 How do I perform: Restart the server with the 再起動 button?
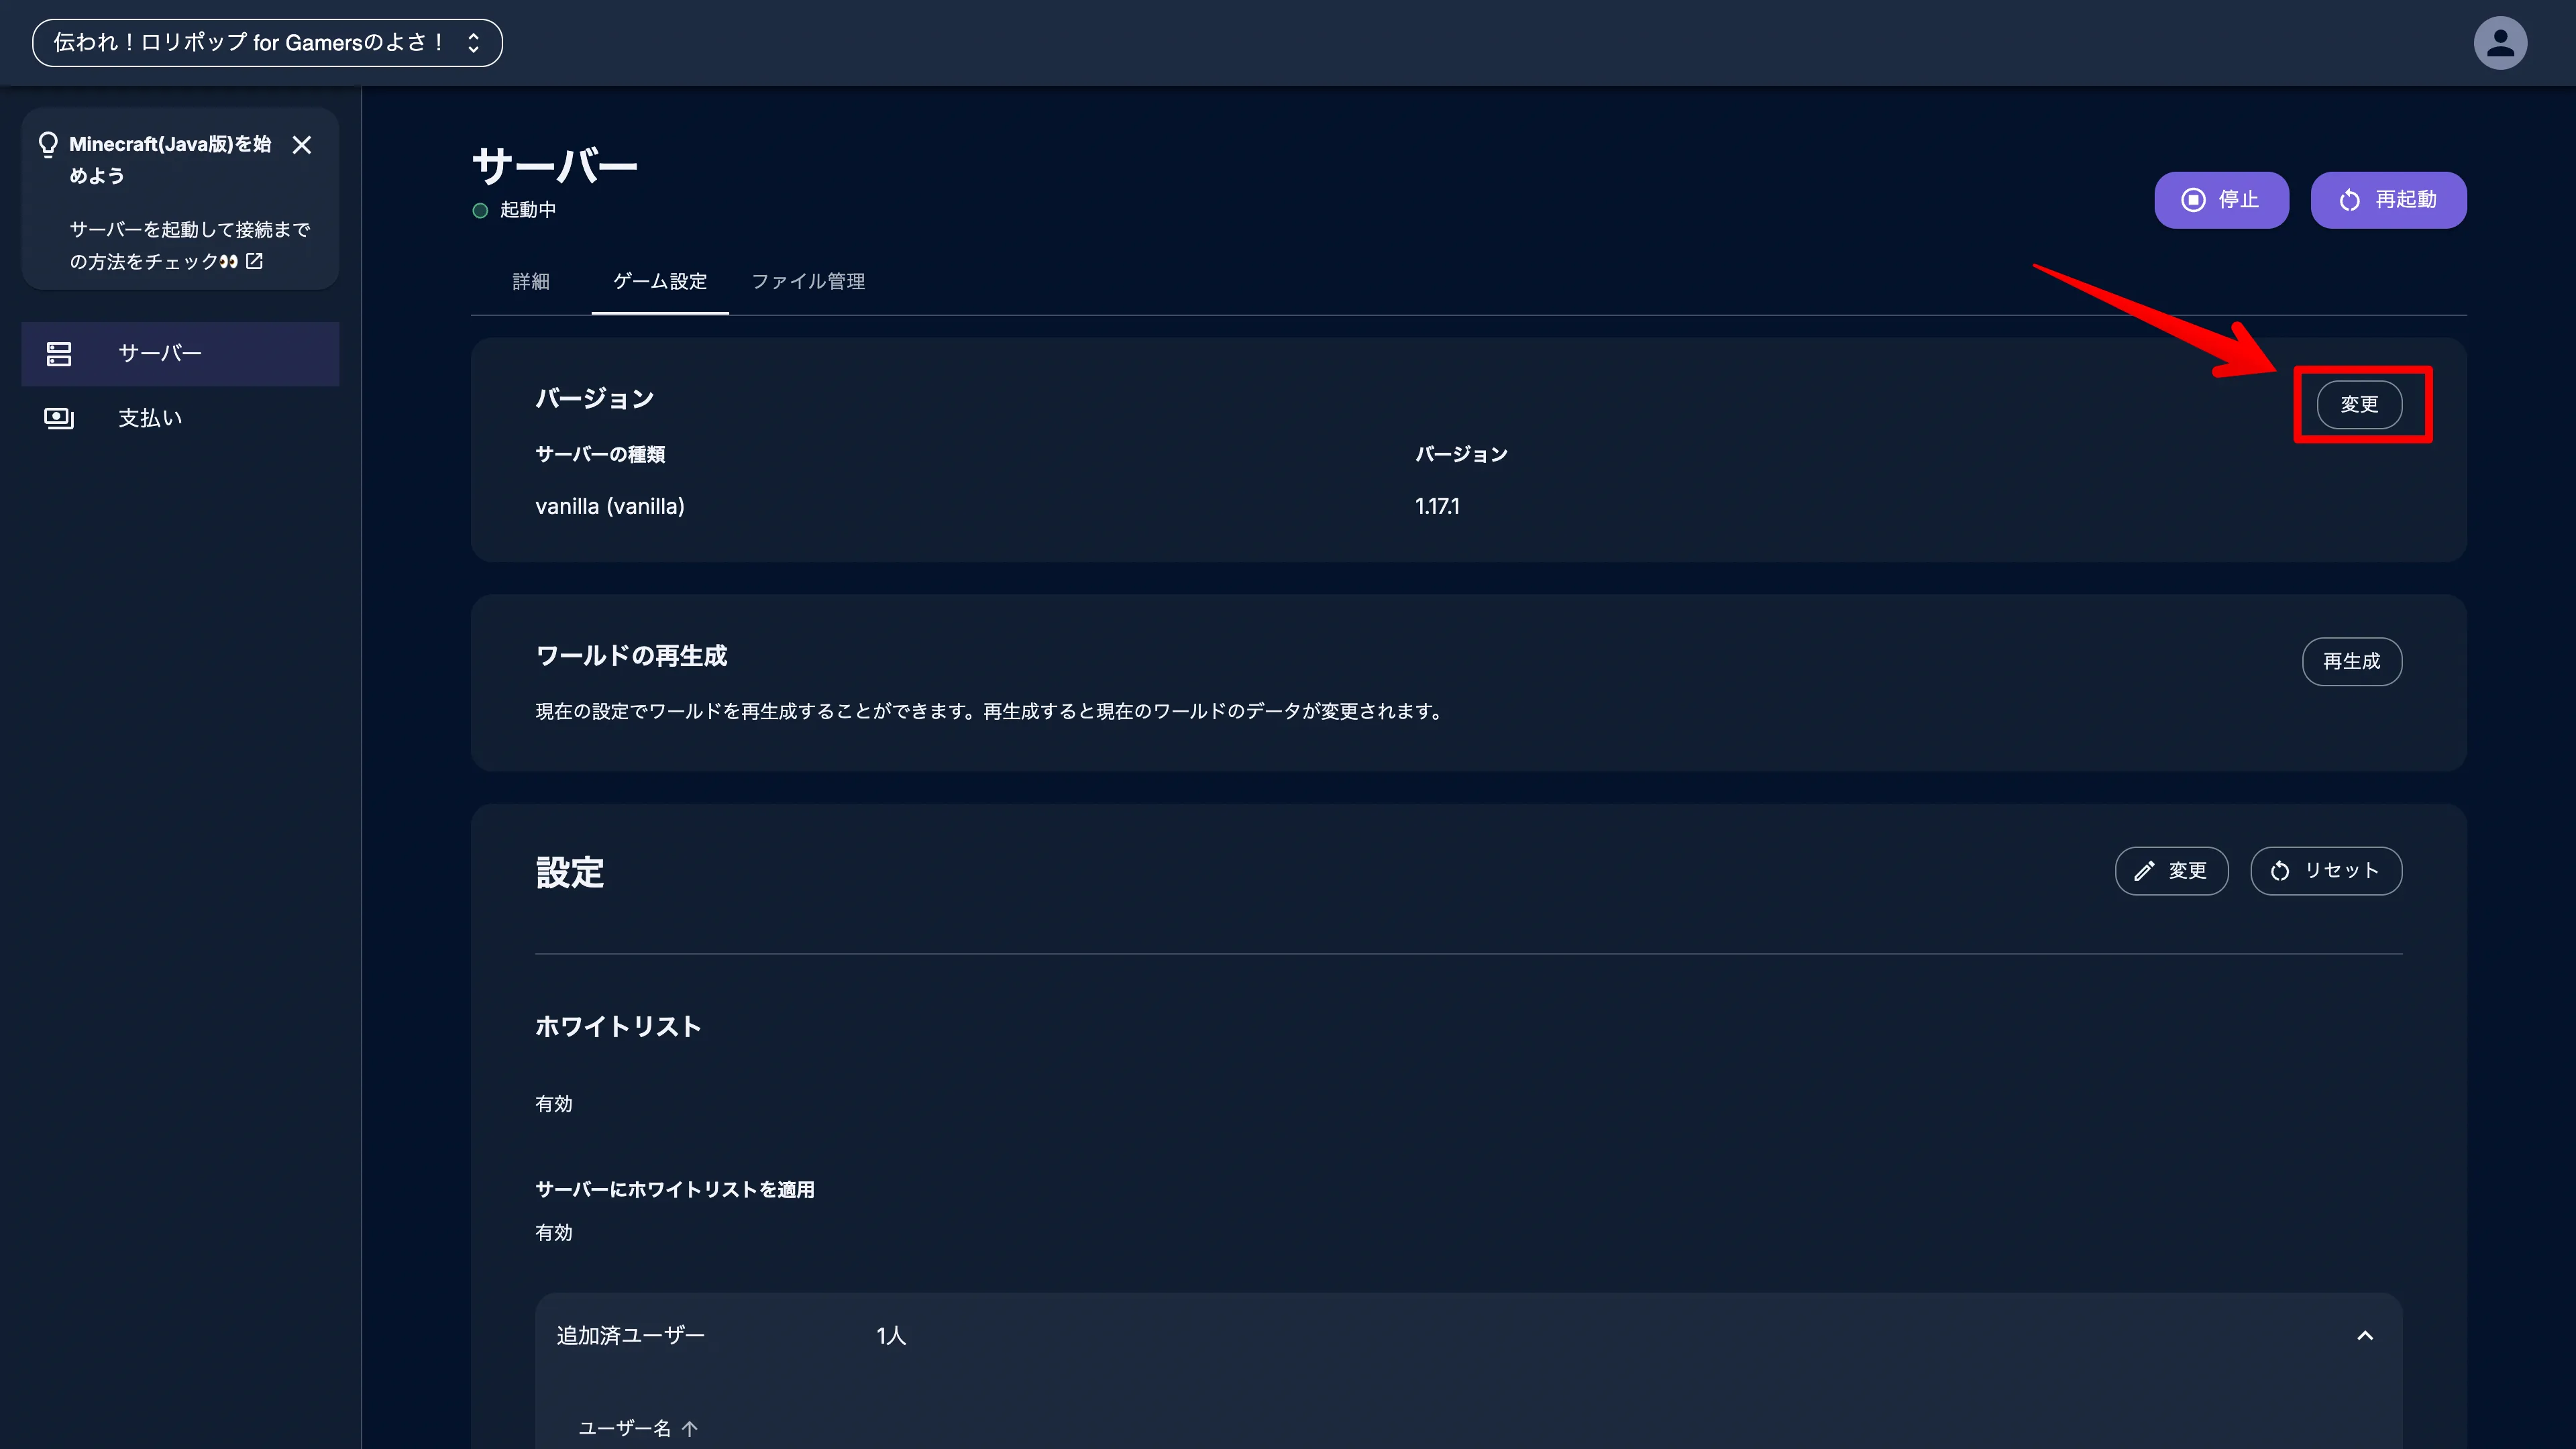(2388, 200)
